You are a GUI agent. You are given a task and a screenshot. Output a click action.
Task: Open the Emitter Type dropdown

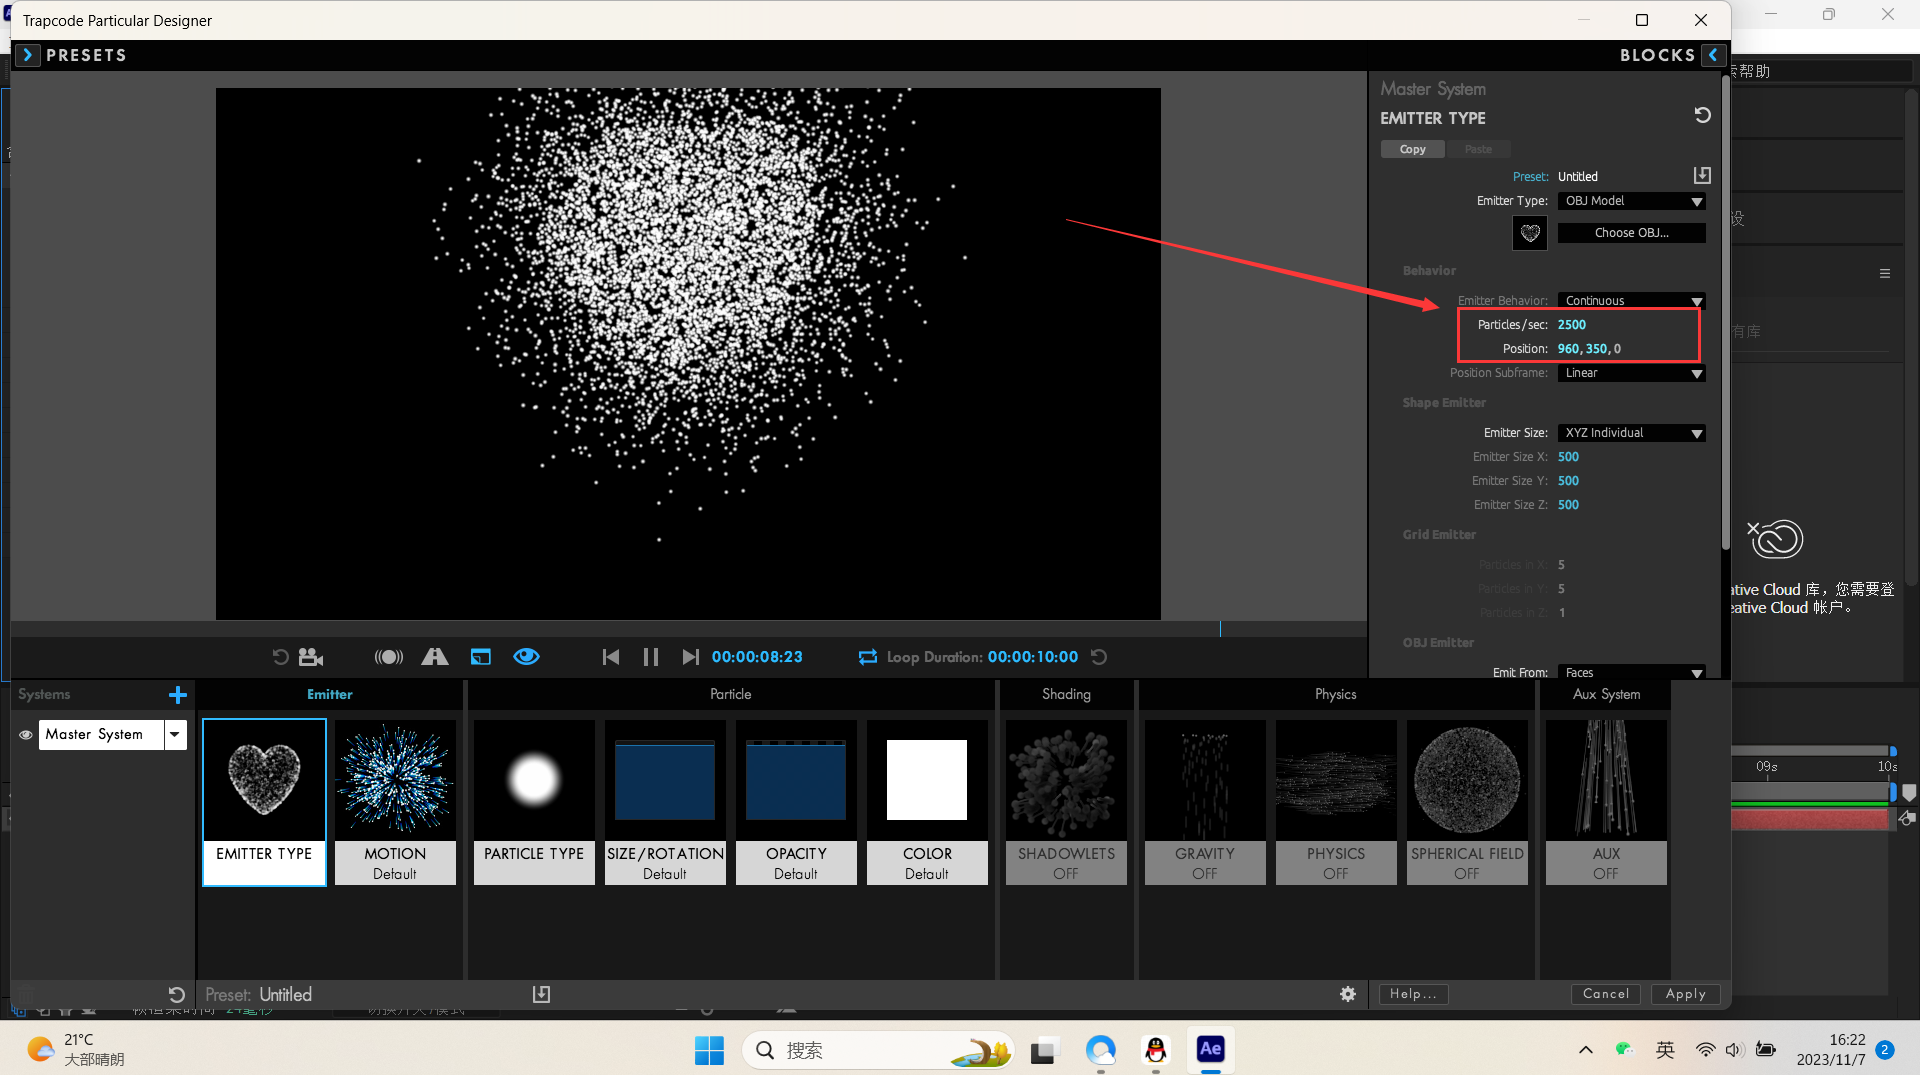(1631, 201)
